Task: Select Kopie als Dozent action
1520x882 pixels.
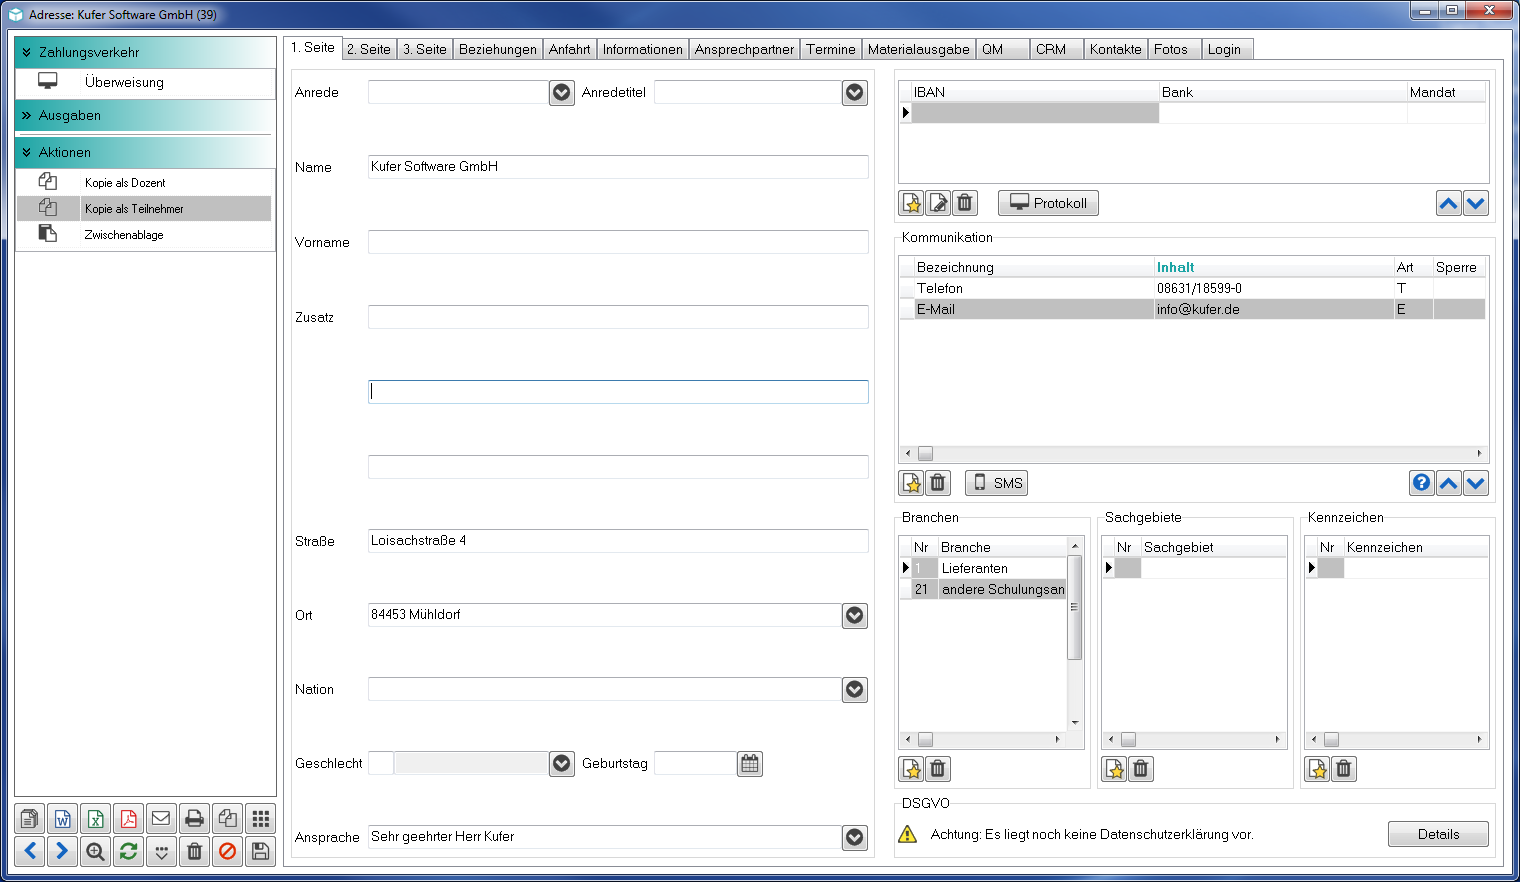Action: point(144,182)
